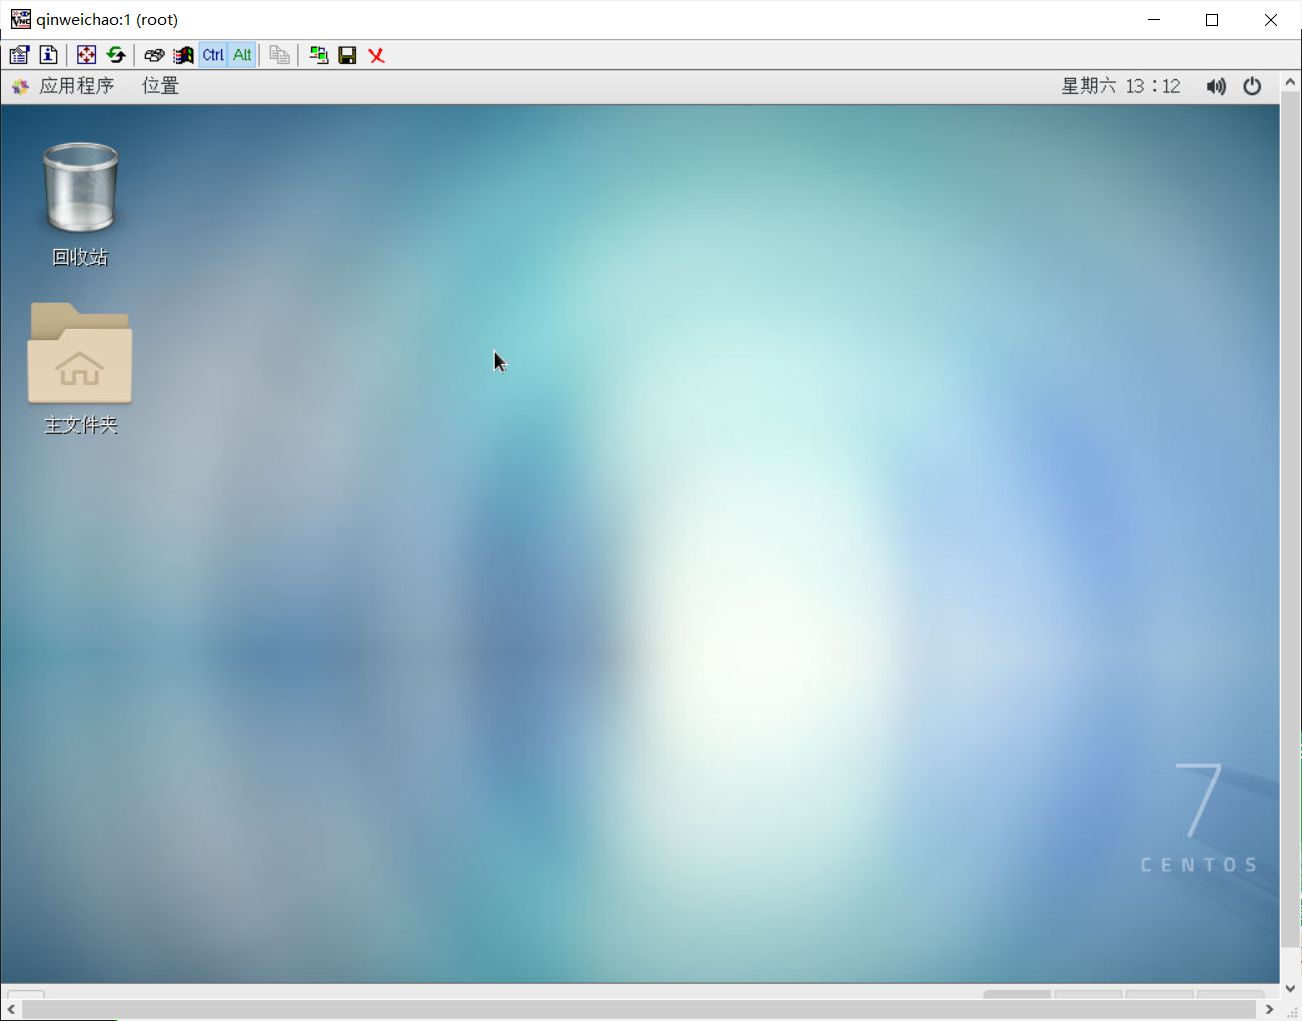
Task: Close the qinweichao:1 viewer window
Action: [x=1271, y=20]
